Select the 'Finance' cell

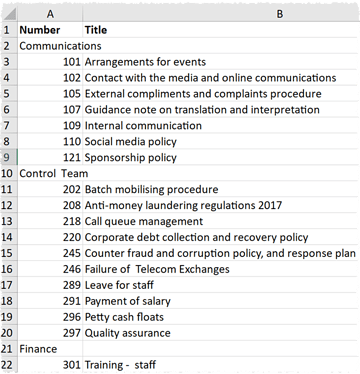click(50, 349)
